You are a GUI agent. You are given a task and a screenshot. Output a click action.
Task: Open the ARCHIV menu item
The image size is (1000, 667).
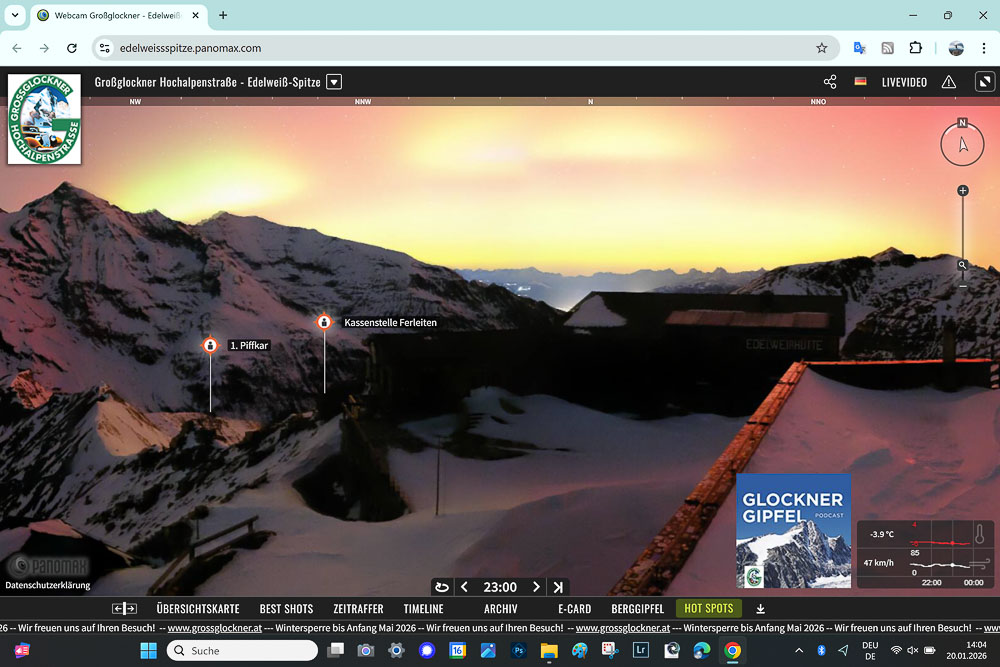[x=500, y=608]
